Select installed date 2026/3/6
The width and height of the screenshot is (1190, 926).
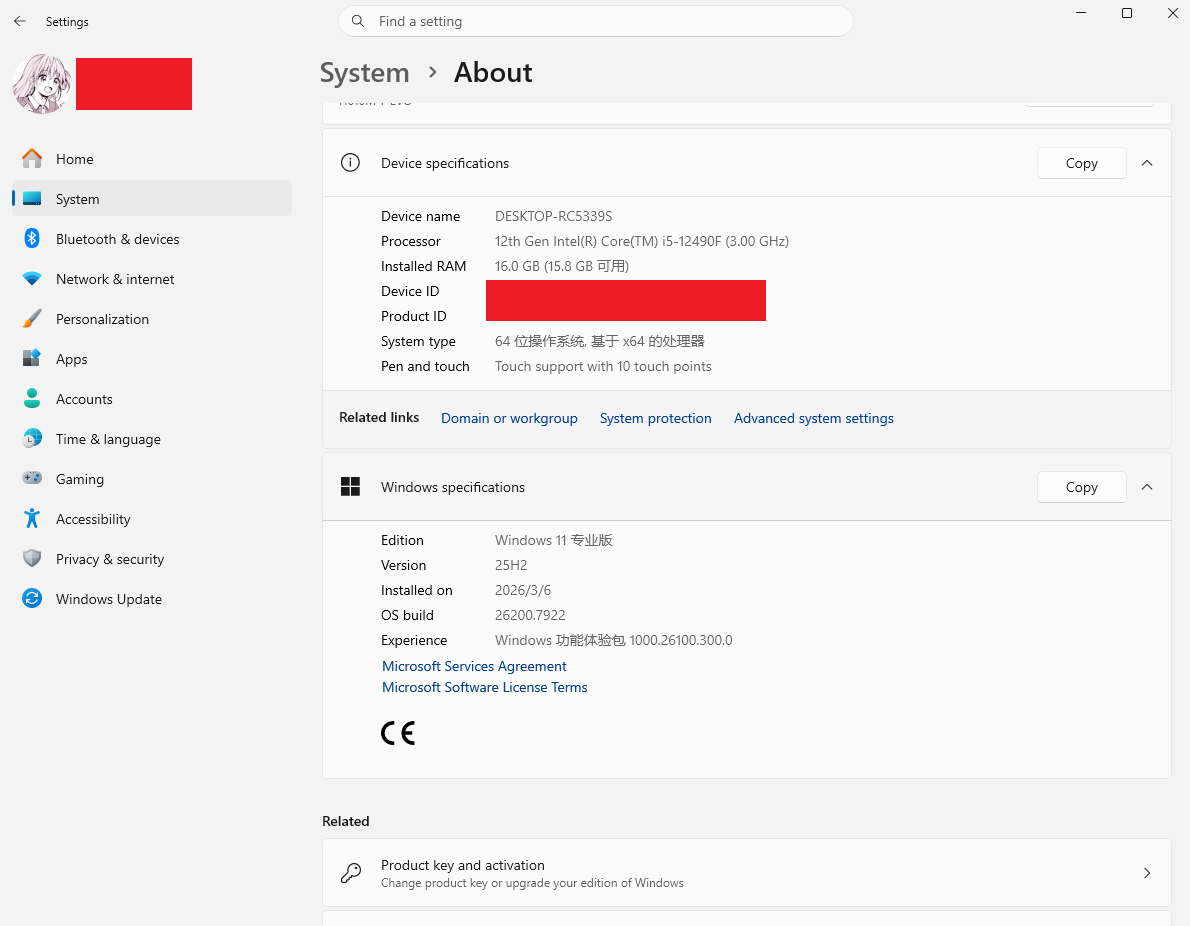coord(523,591)
